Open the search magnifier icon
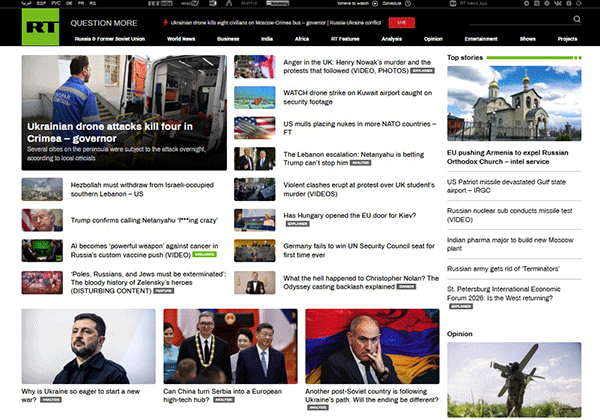The image size is (600, 420). (577, 19)
